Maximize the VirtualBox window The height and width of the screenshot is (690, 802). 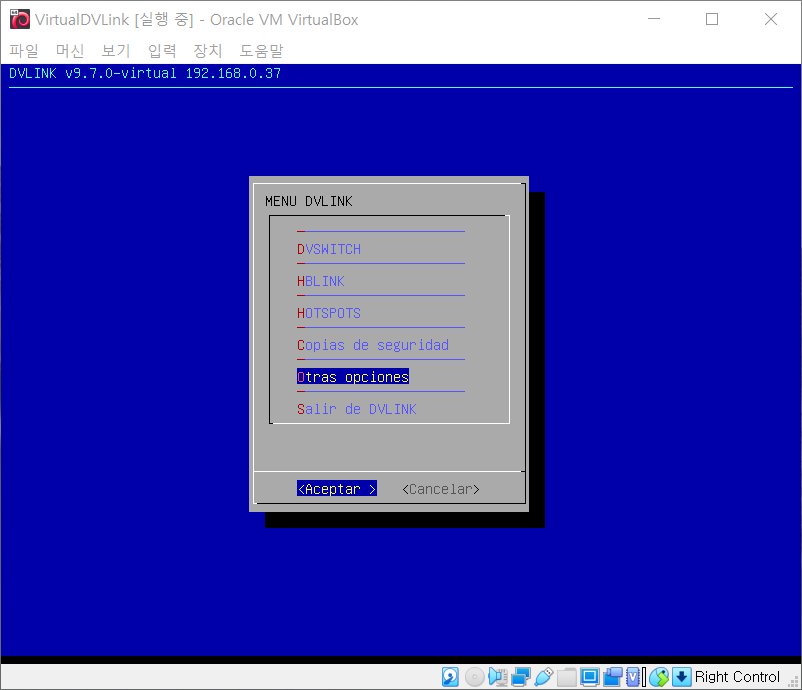[x=712, y=19]
